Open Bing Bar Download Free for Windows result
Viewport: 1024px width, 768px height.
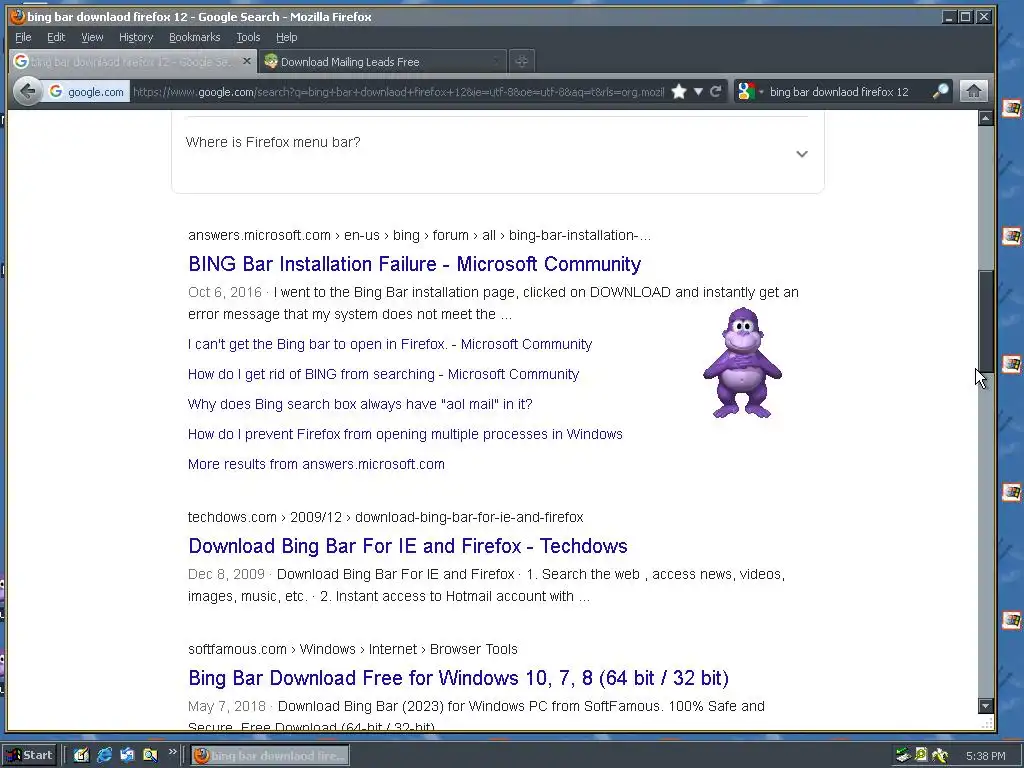pyautogui.click(x=458, y=678)
